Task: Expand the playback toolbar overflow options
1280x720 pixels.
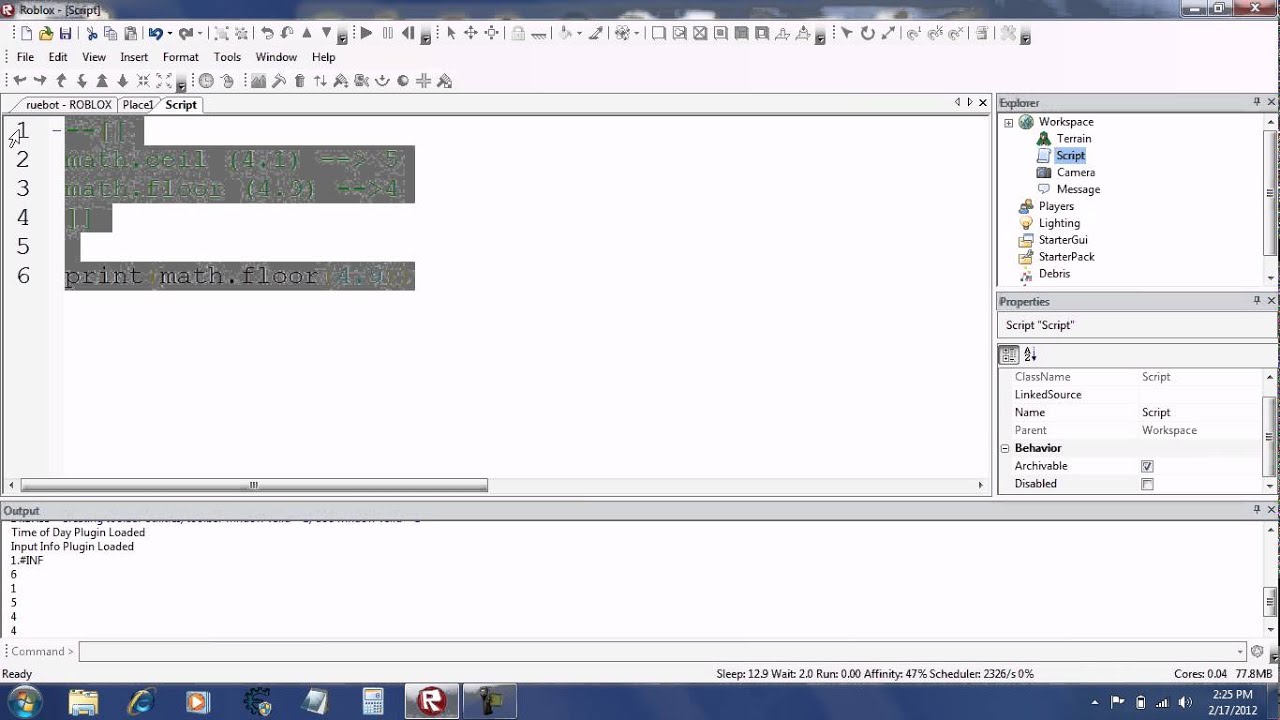Action: (x=425, y=38)
